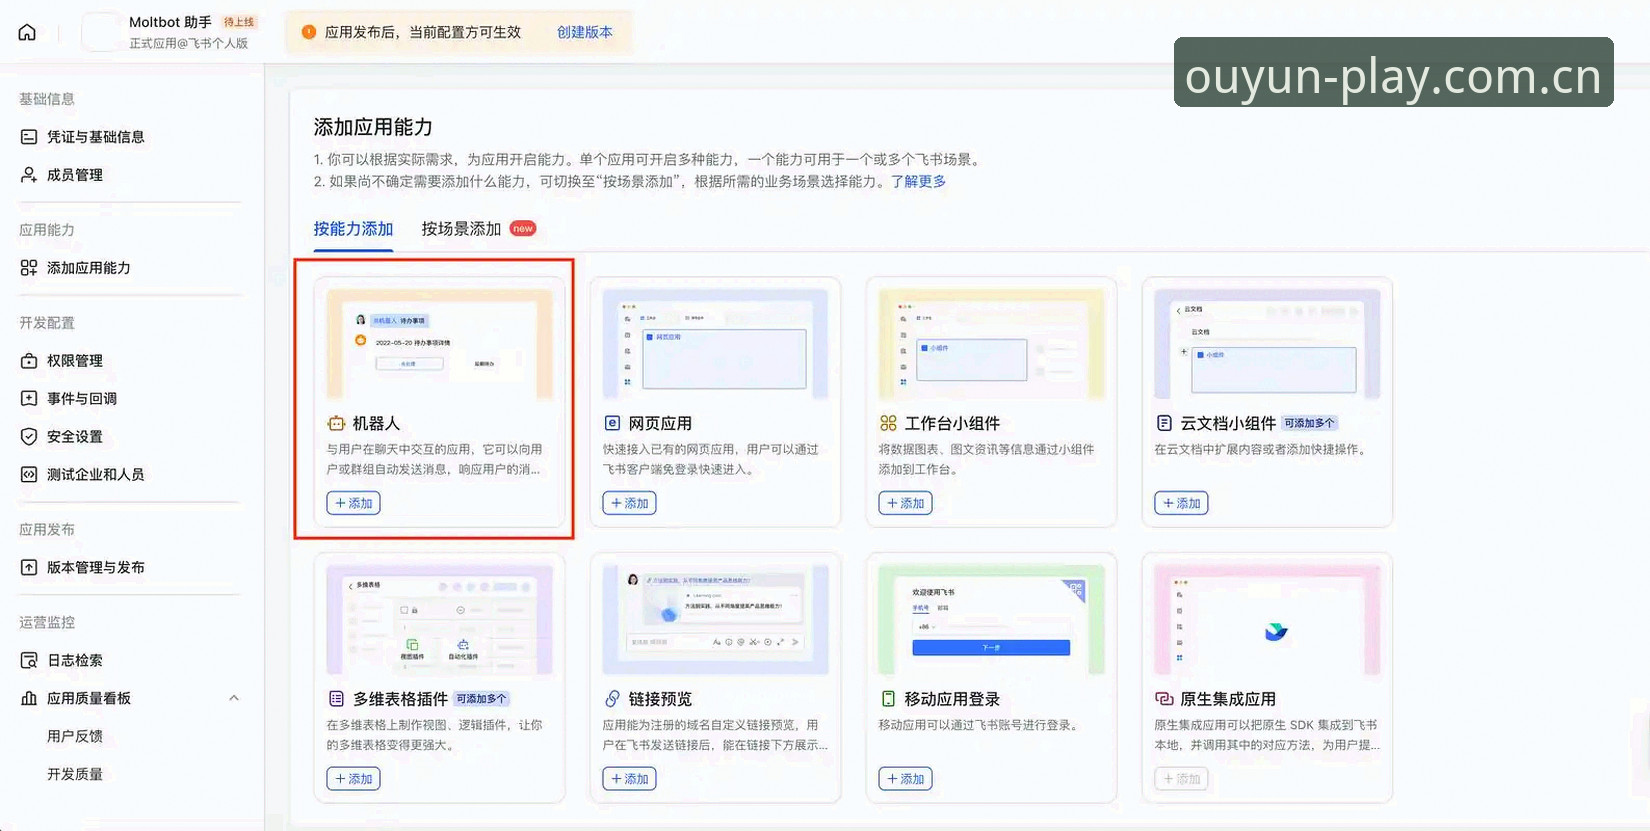Click the 移动应用登录 preview thumbnail
1650x831 pixels.
(992, 620)
